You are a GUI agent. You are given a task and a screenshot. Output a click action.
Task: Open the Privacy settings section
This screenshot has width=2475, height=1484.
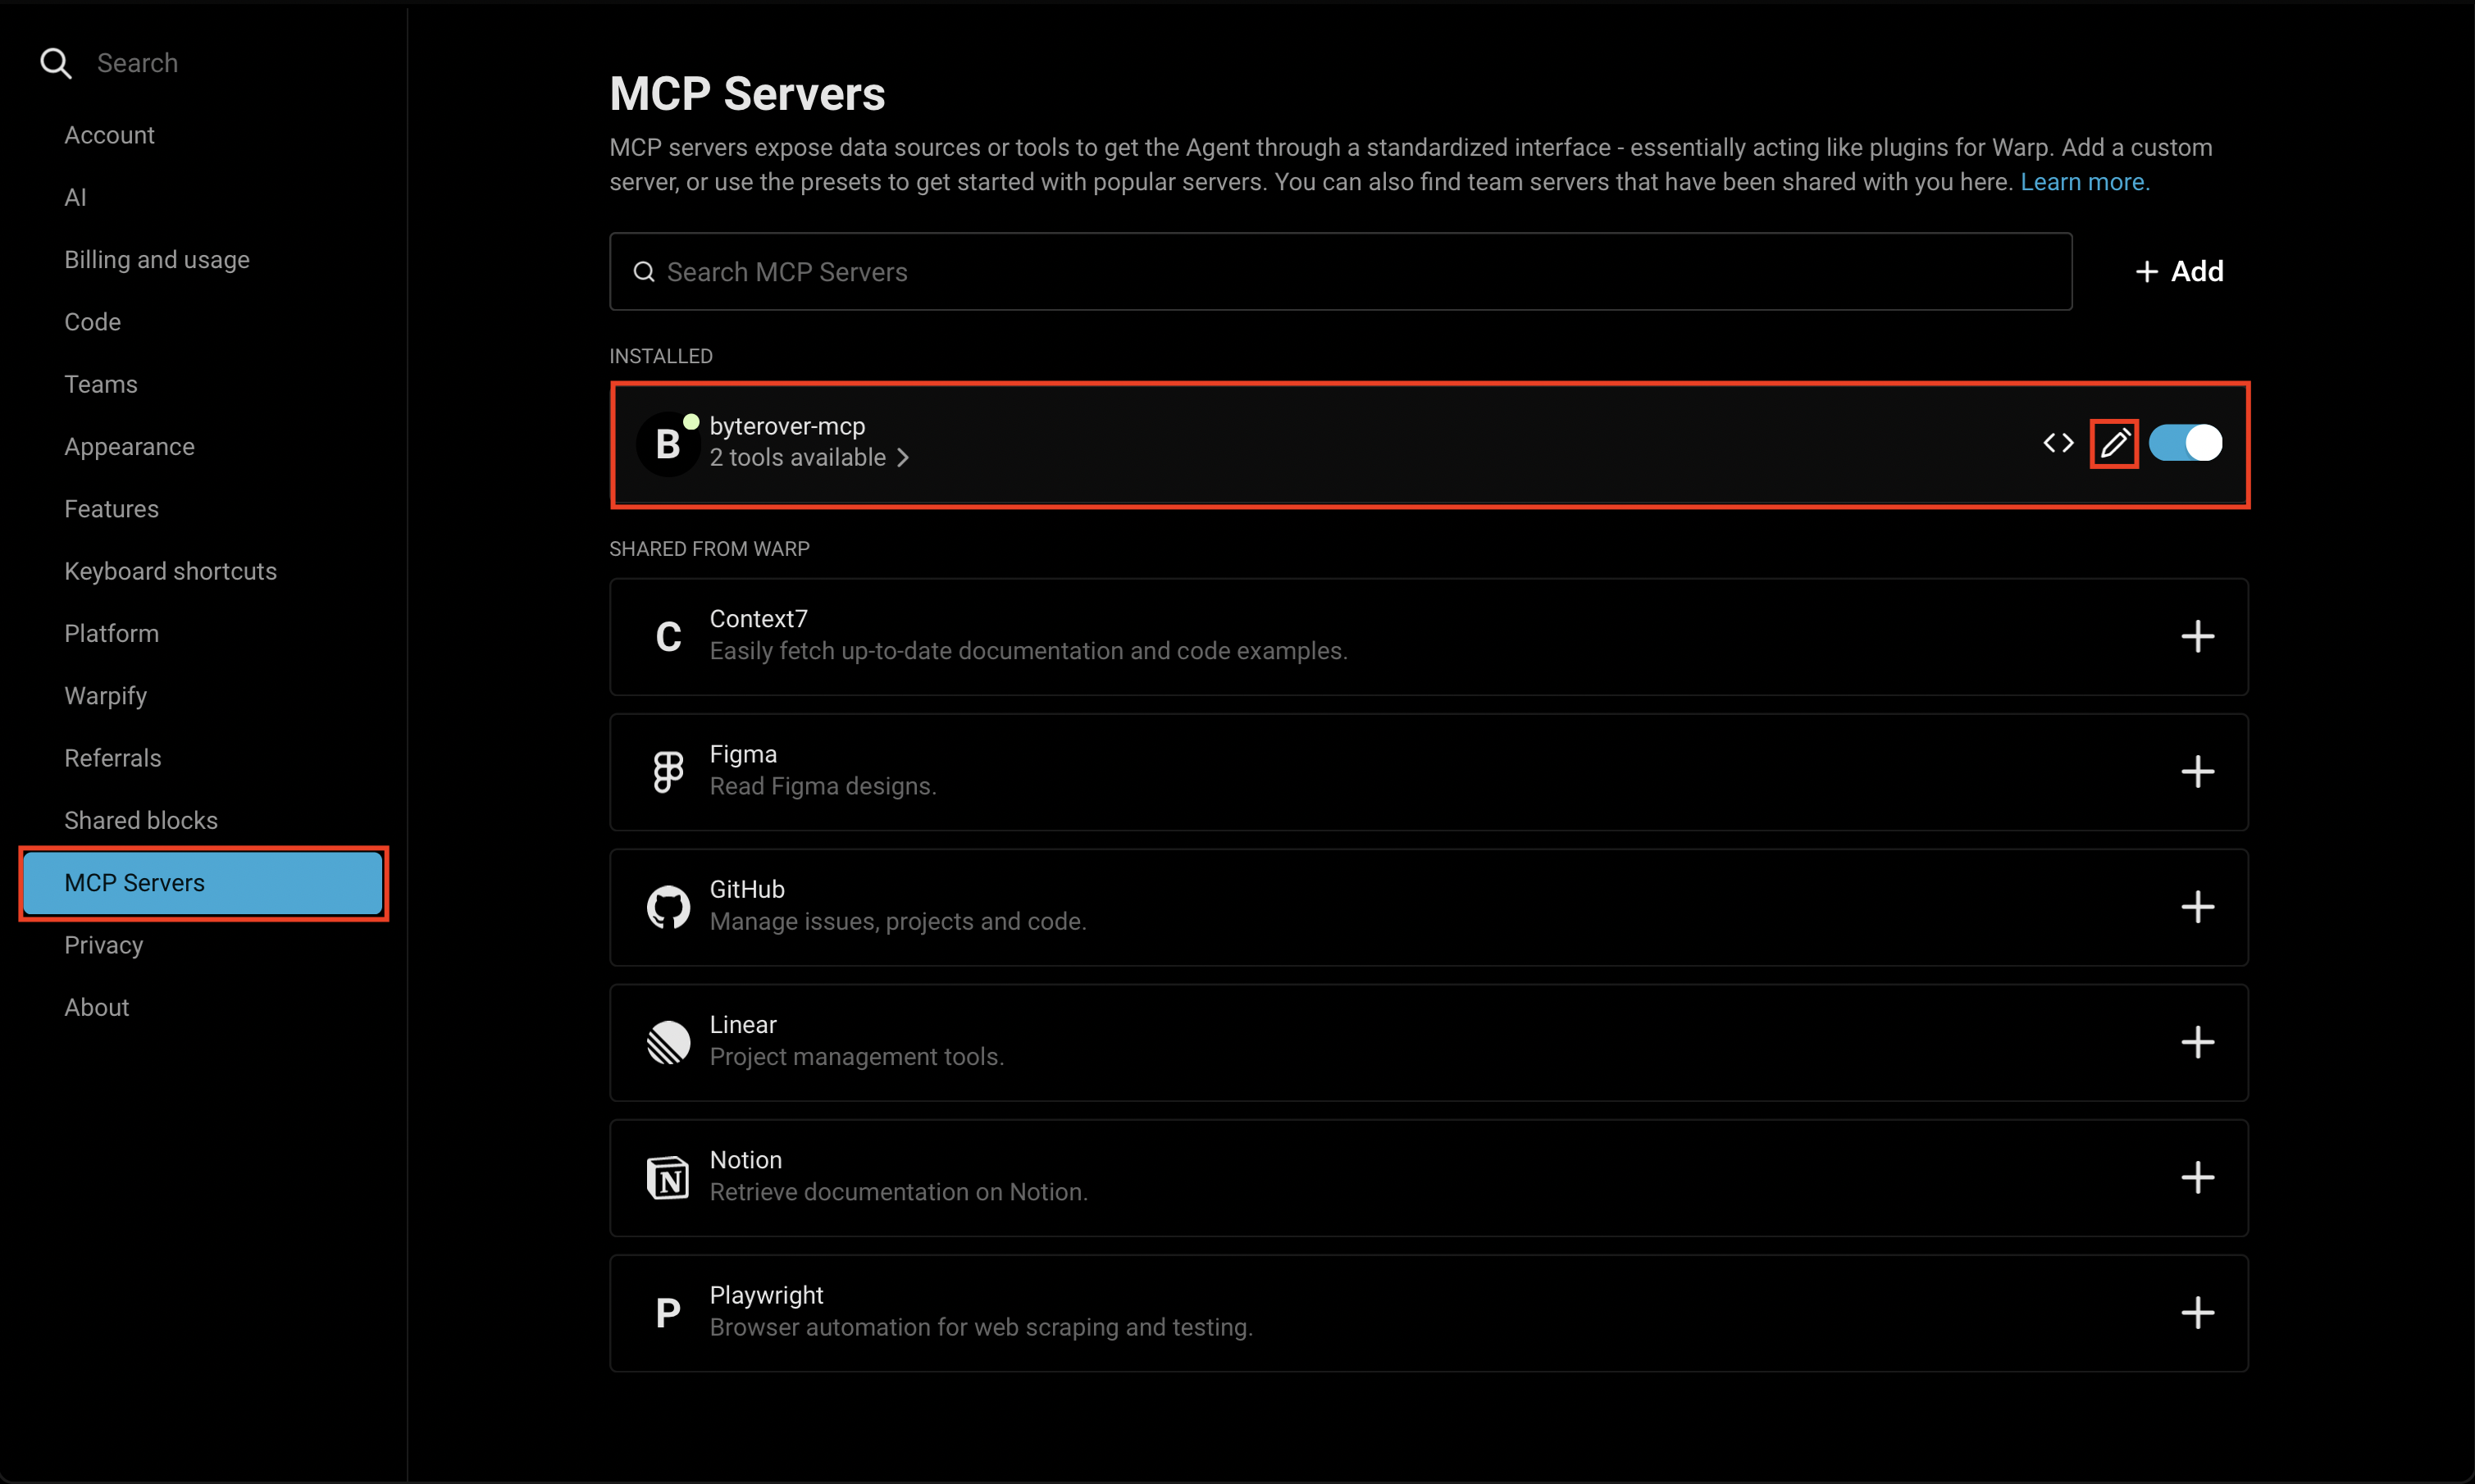(x=103, y=945)
